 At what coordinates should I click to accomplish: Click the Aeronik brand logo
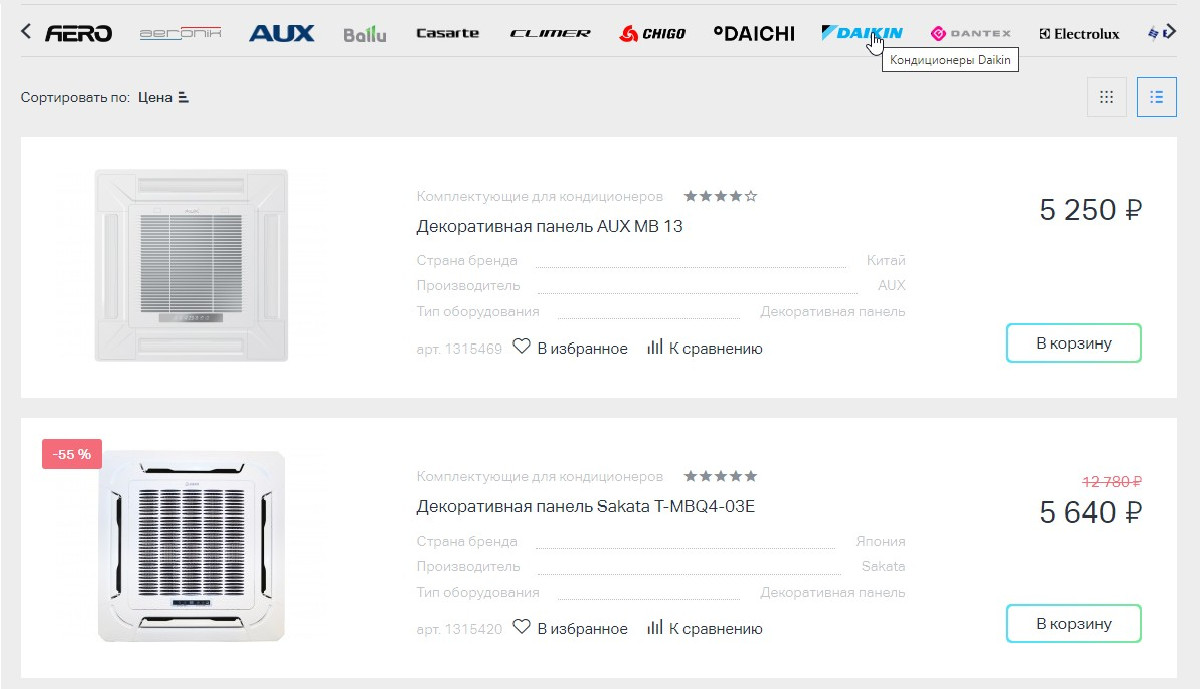[x=180, y=33]
